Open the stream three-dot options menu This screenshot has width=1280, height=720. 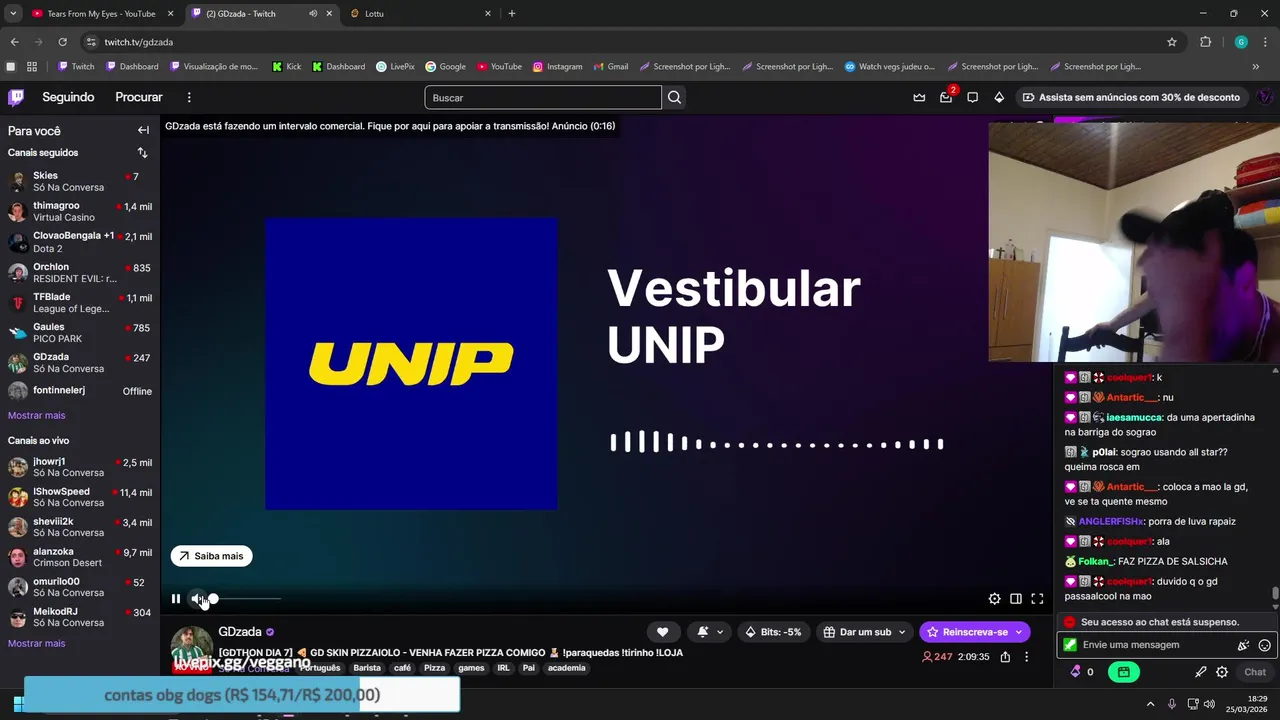(1026, 657)
